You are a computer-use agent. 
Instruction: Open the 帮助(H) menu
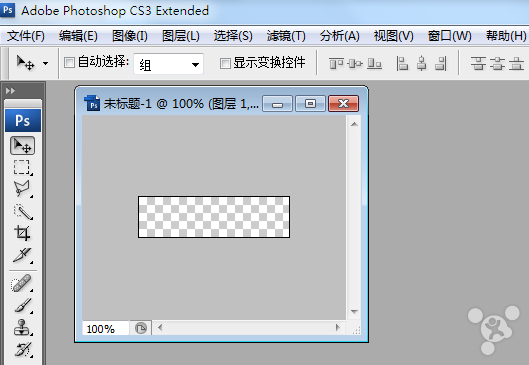(x=506, y=36)
